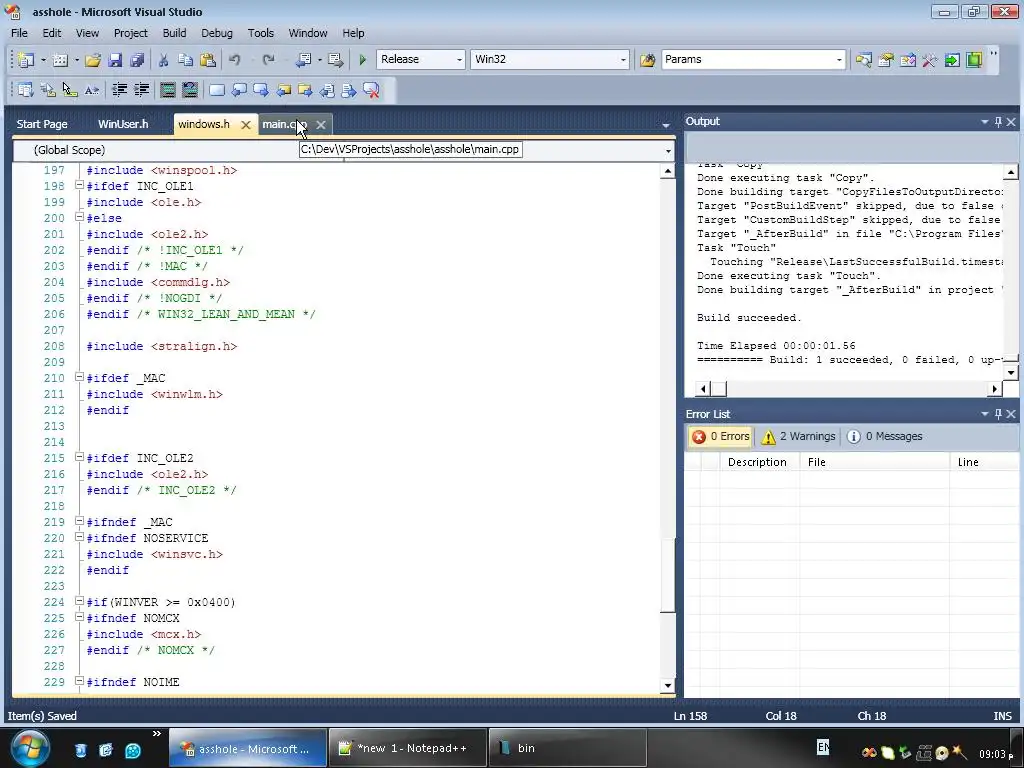Screen dimensions: 1024x768
Task: Click the Open File folder icon
Action: (93, 60)
